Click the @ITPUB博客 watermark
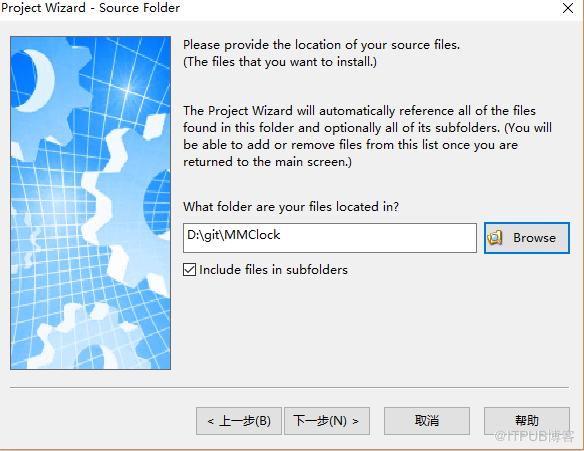Image resolution: width=584 pixels, height=451 pixels. (534, 436)
